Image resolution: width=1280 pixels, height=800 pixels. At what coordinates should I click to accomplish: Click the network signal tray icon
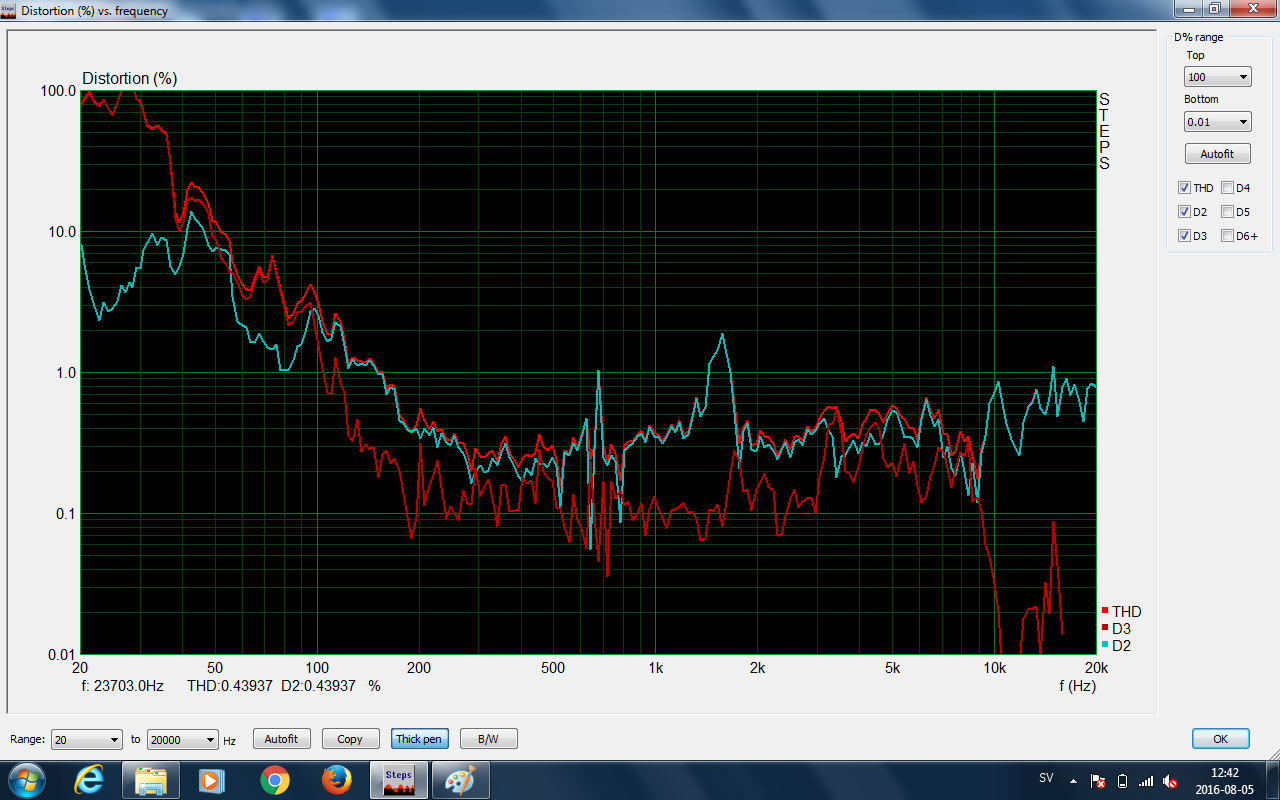coord(1146,781)
